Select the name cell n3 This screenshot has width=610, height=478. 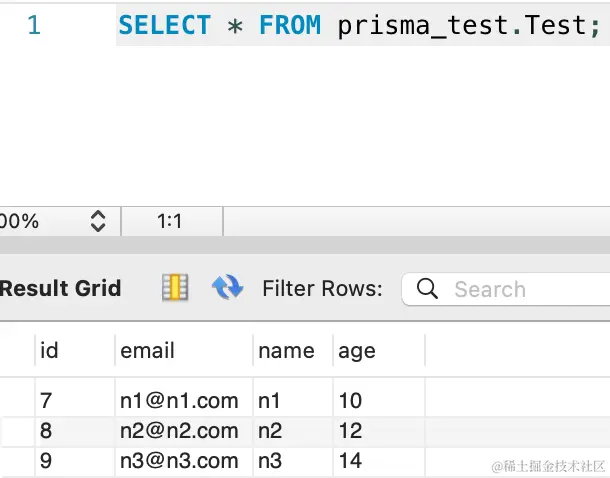click(x=293, y=461)
